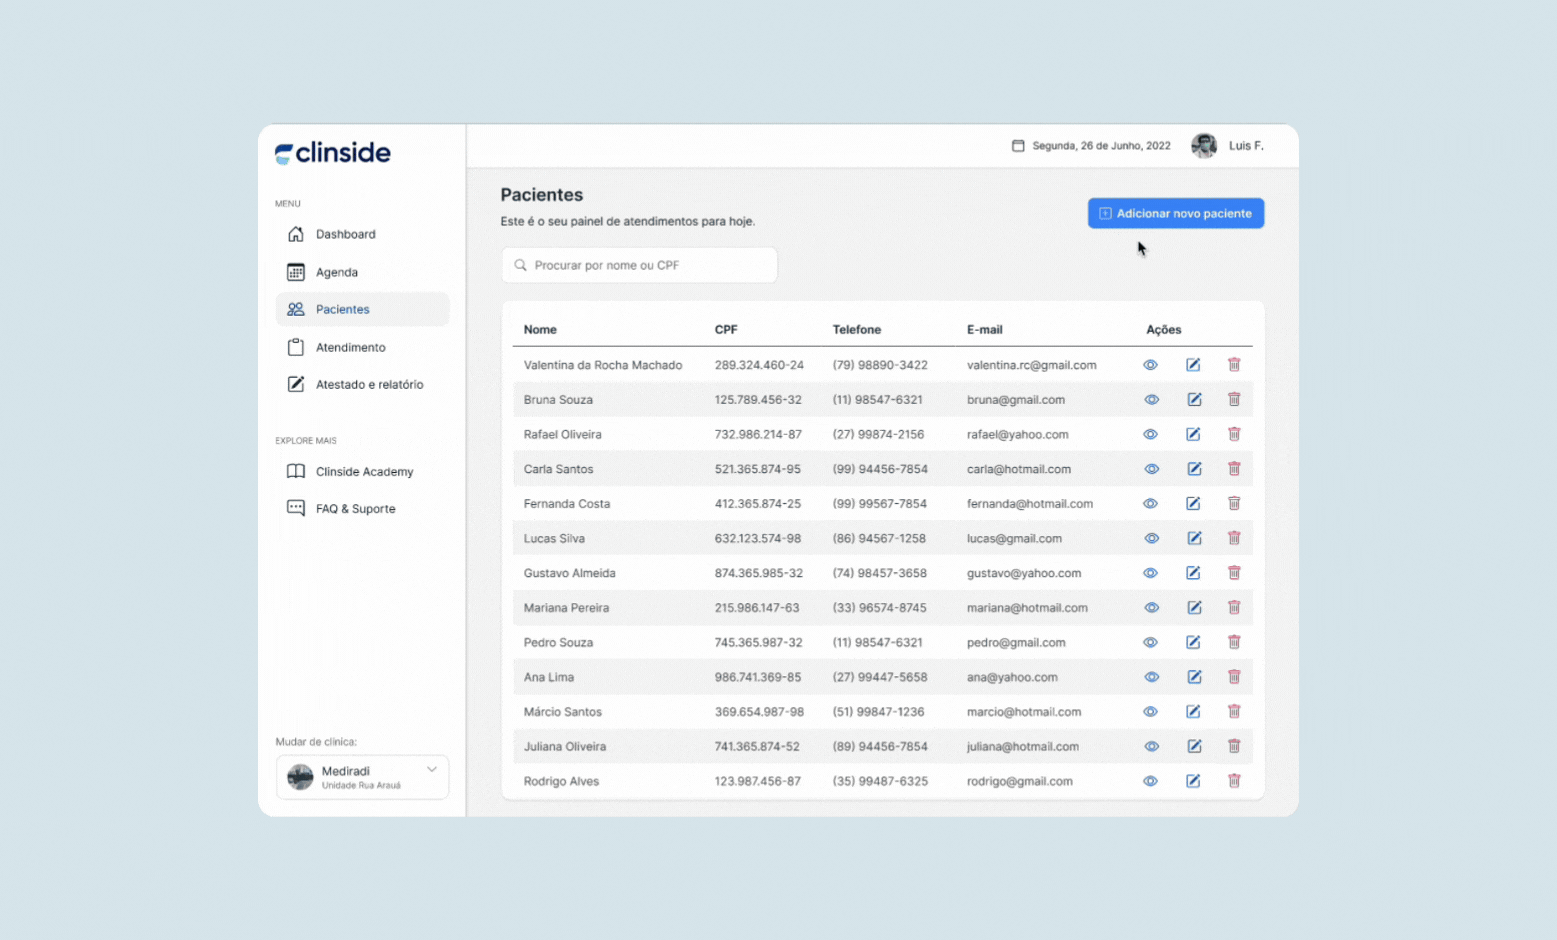Select the Dashboard icon in the sidebar
The image size is (1557, 940).
295,234
